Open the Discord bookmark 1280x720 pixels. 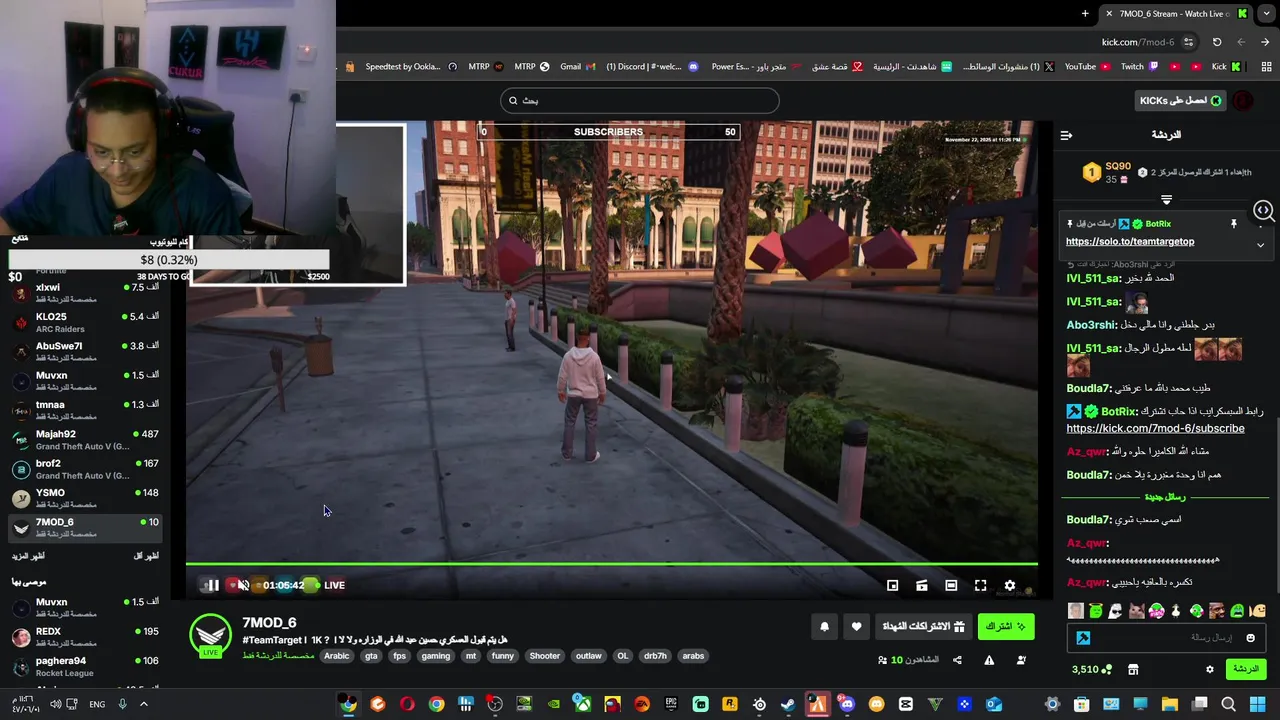(x=652, y=67)
